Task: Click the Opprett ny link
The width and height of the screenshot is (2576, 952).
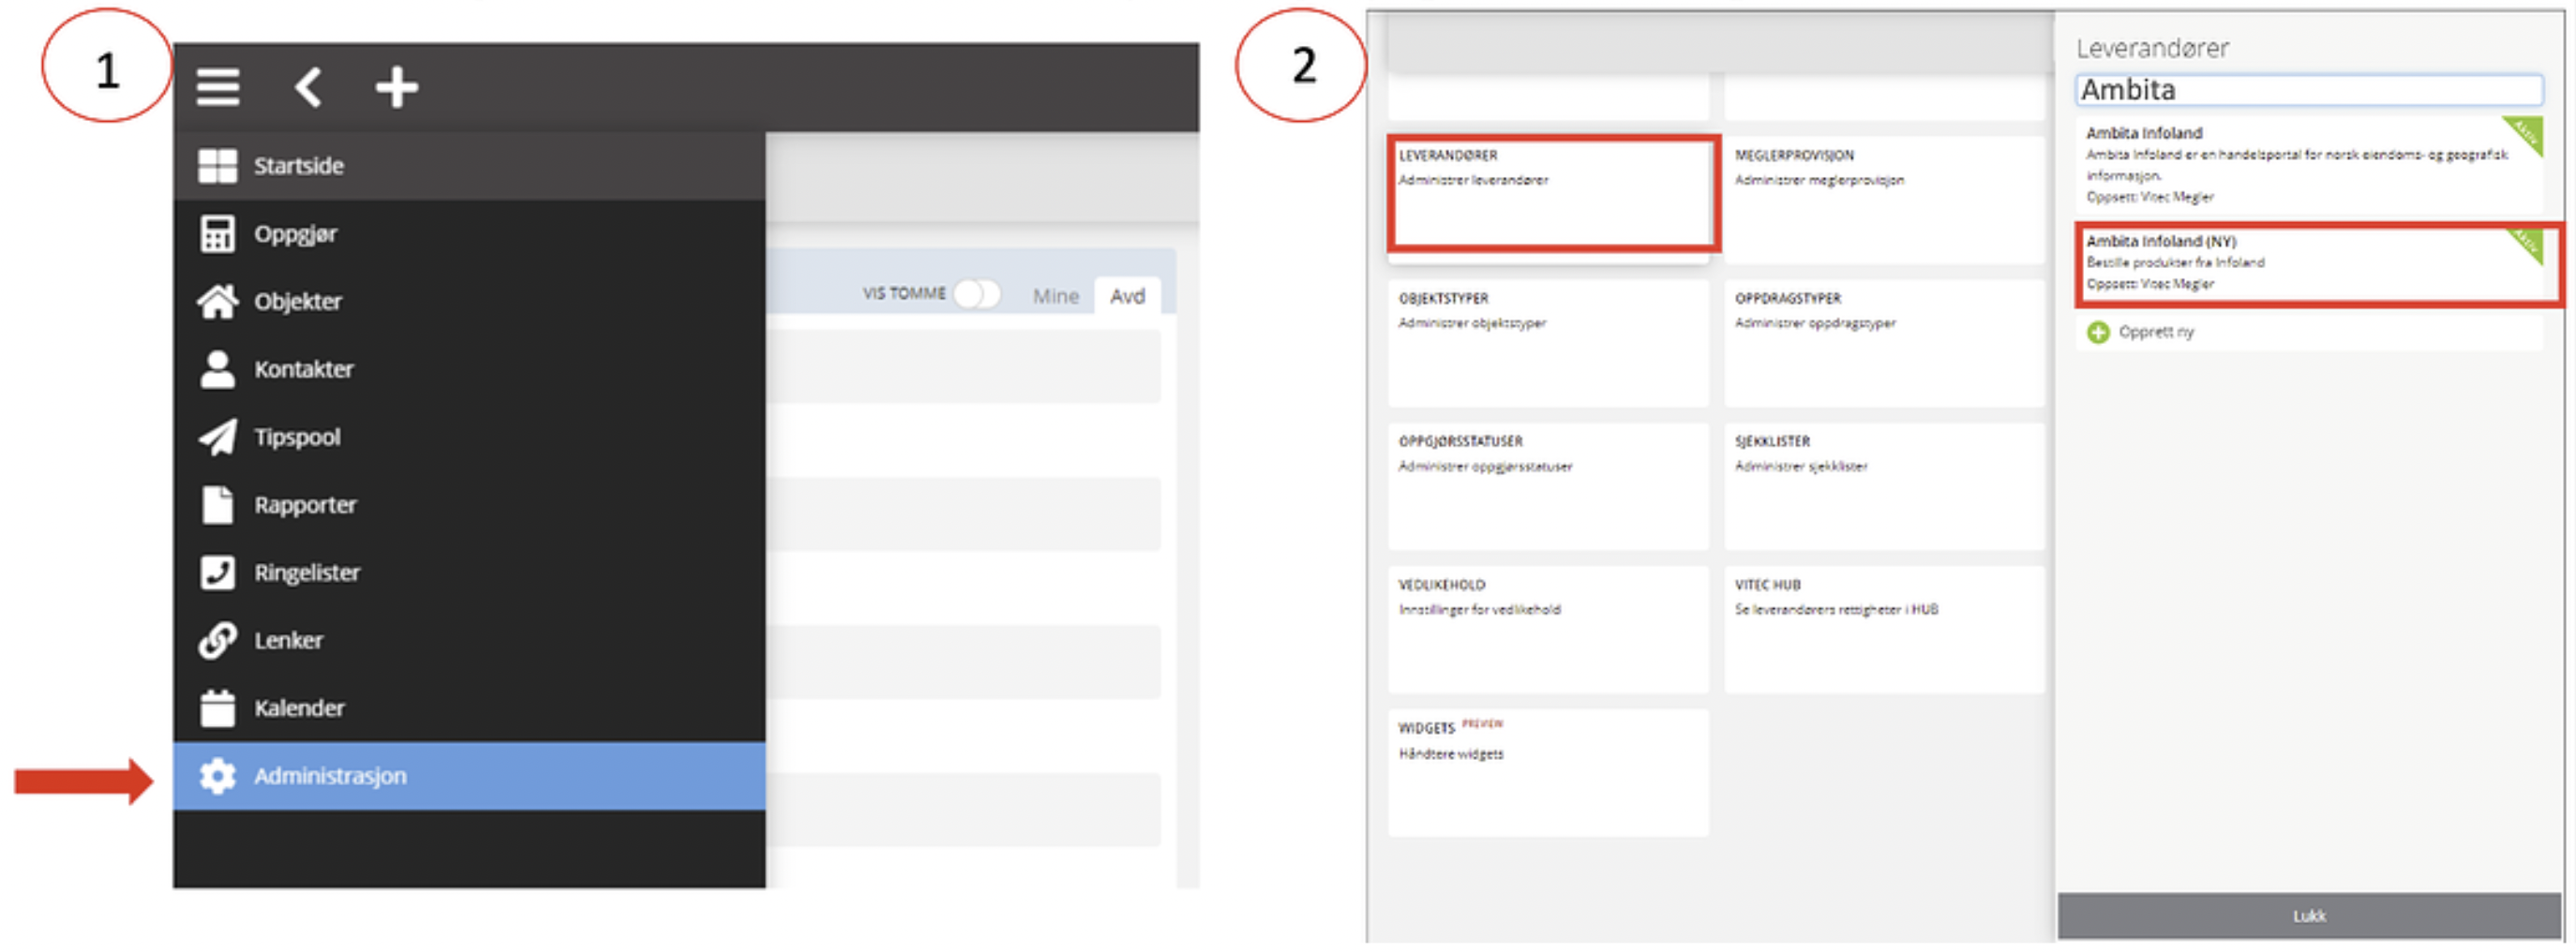Action: pos(2156,332)
